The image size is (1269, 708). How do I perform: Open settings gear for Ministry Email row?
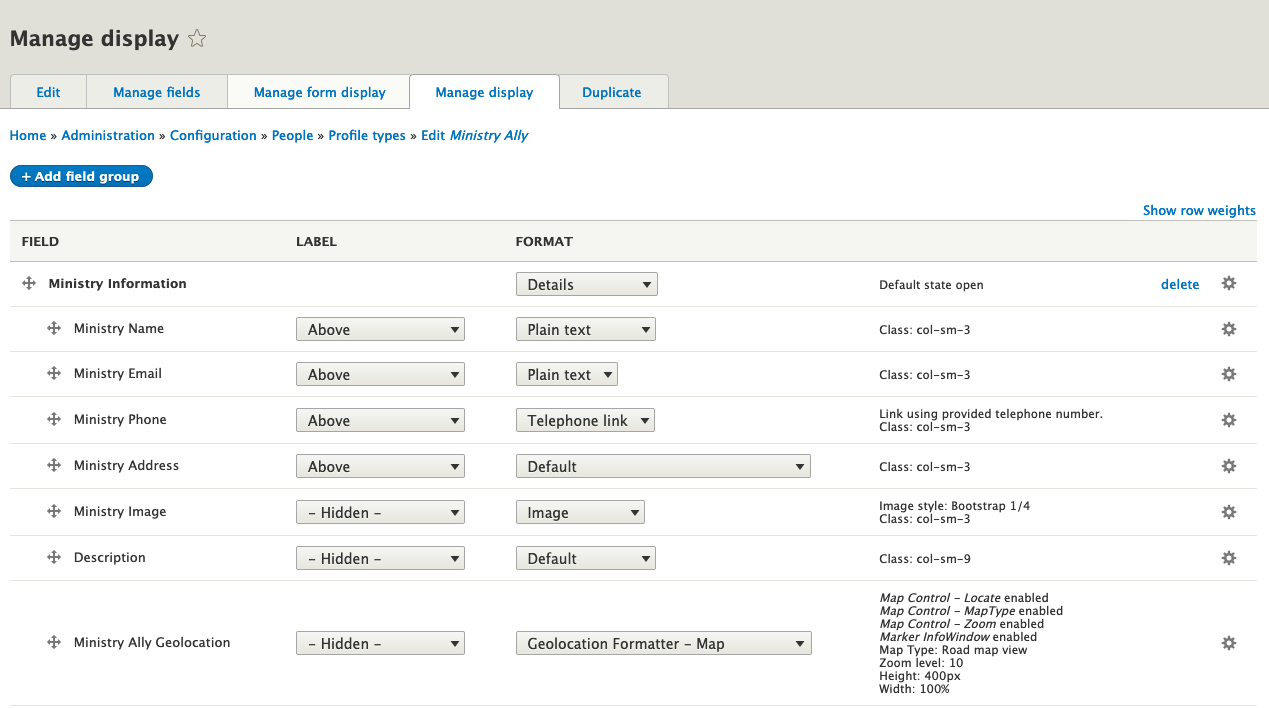(1228, 374)
